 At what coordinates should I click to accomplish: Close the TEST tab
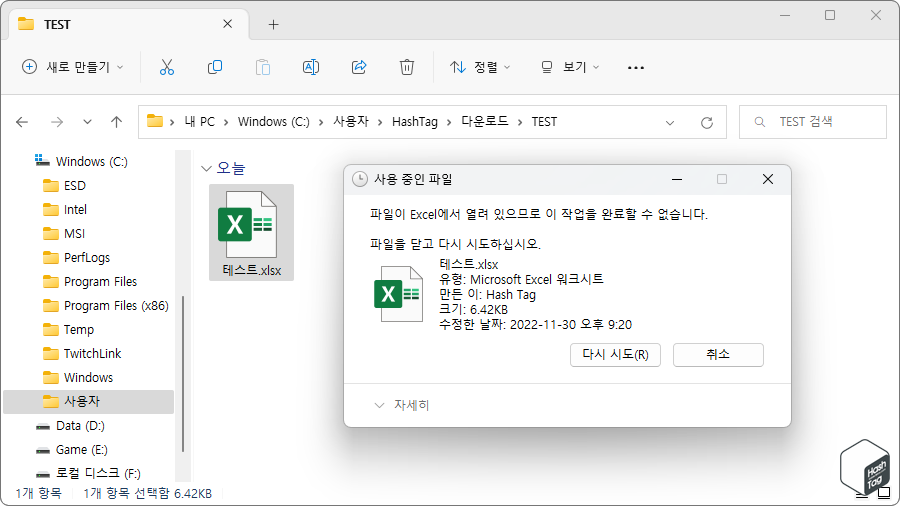227,24
